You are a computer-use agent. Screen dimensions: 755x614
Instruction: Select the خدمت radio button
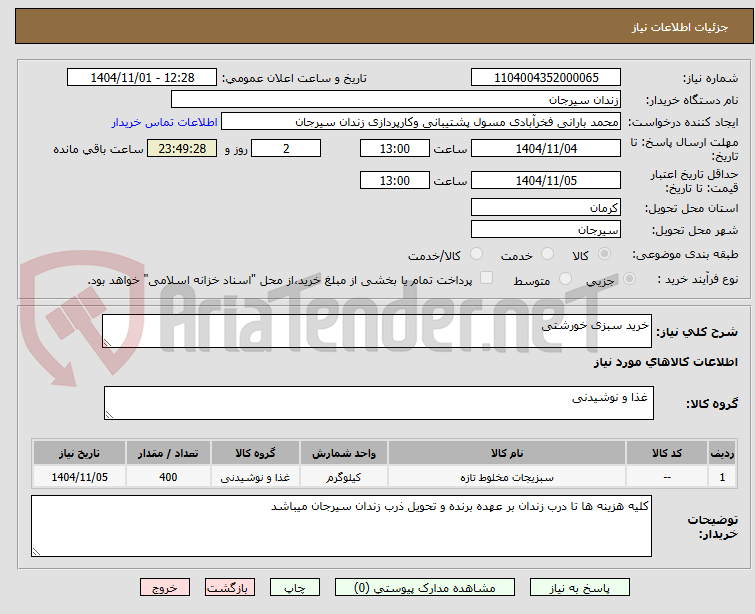(x=547, y=254)
